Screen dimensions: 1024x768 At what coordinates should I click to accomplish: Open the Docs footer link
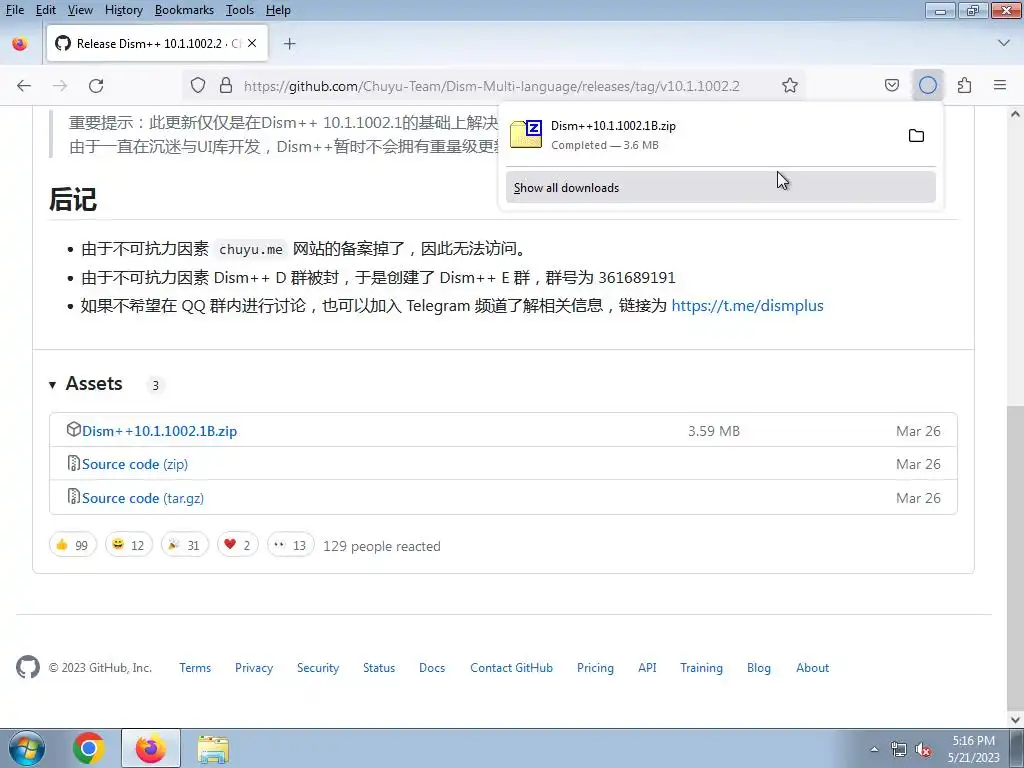pos(432,668)
